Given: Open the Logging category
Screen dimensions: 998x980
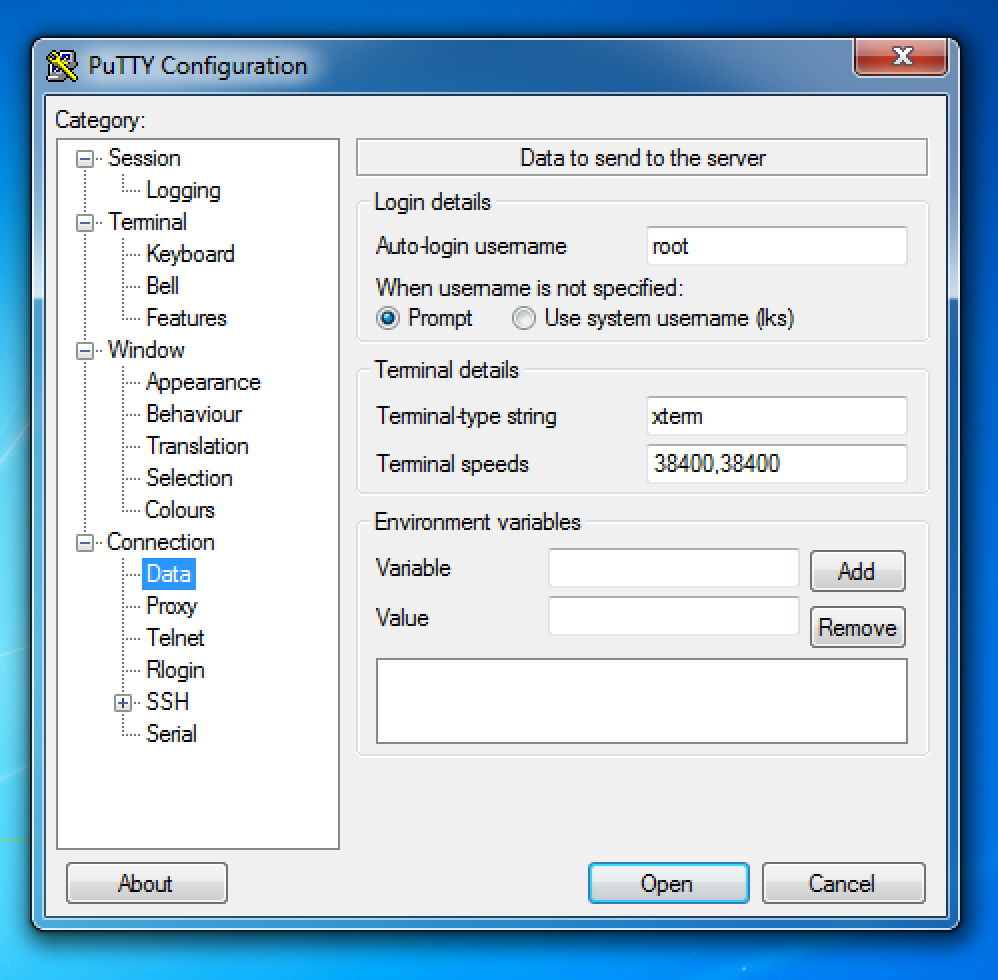Looking at the screenshot, I should [183, 190].
